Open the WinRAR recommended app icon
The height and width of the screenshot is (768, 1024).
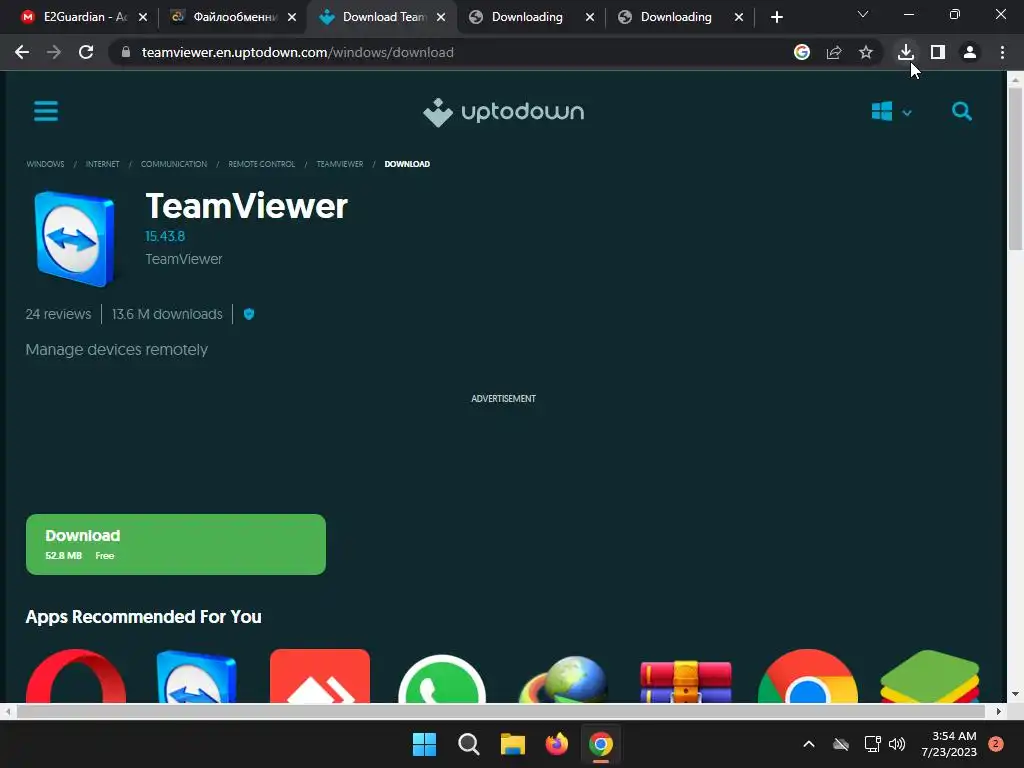686,681
